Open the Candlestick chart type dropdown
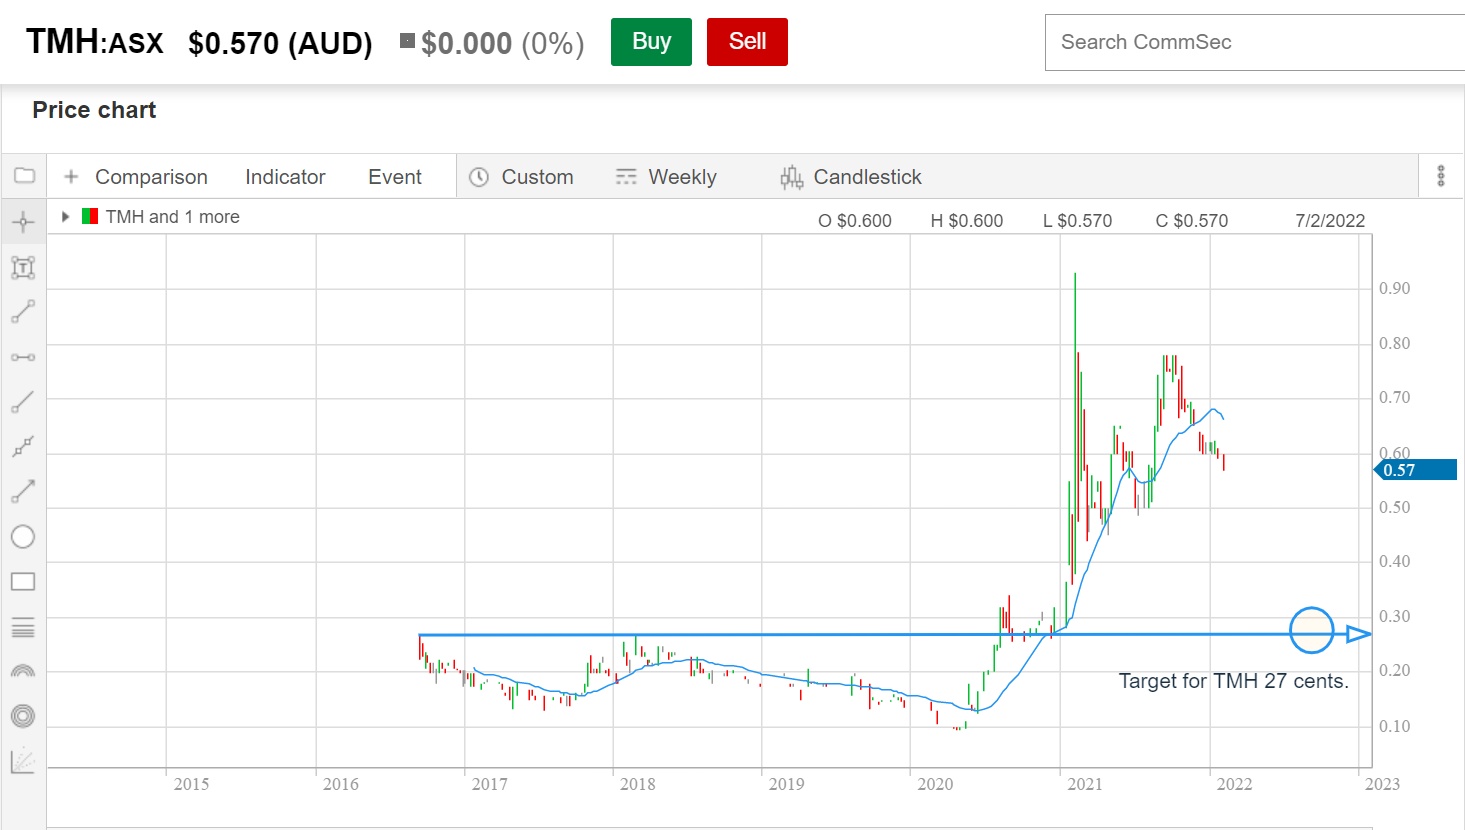This screenshot has height=830, width=1465. [x=851, y=177]
